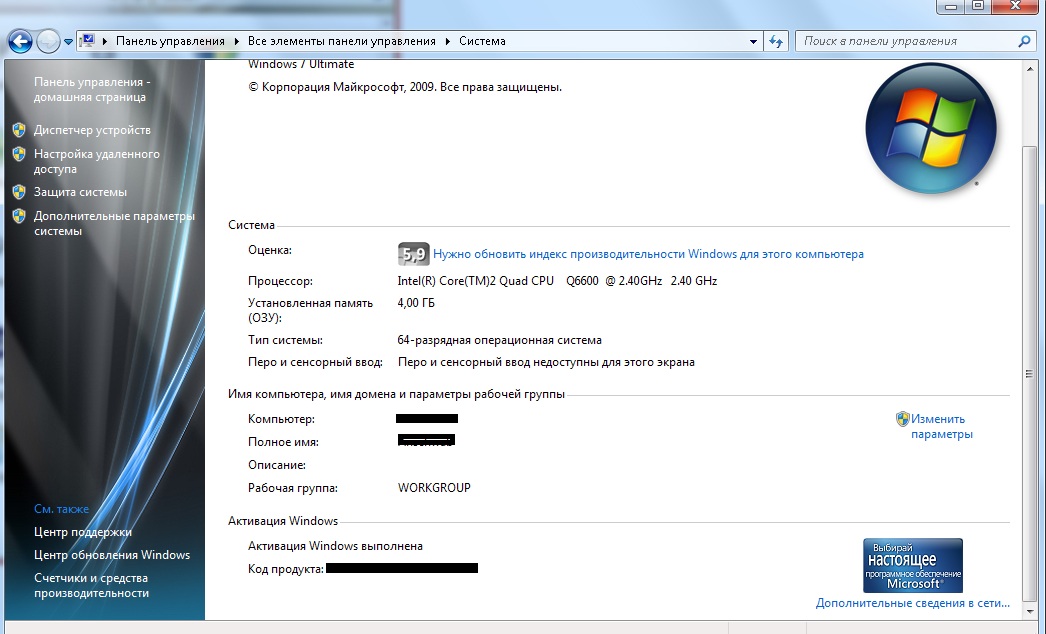Open 'Дополнительные параметры системы' link

(x=114, y=224)
